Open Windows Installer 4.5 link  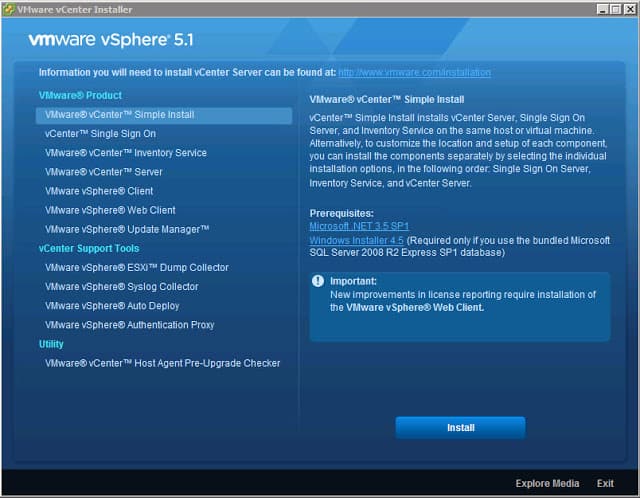point(356,240)
